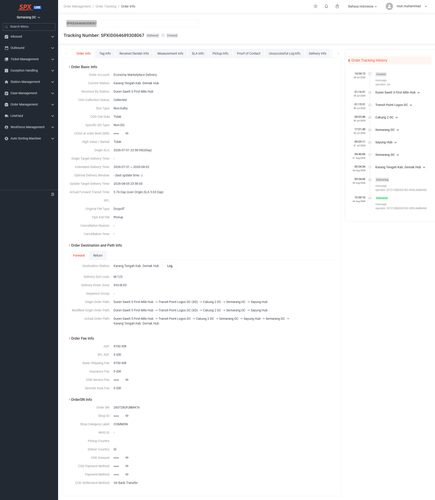Screen dimensions: 435x500
Task: Open the Measurement Info tab
Action: [x=170, y=53]
